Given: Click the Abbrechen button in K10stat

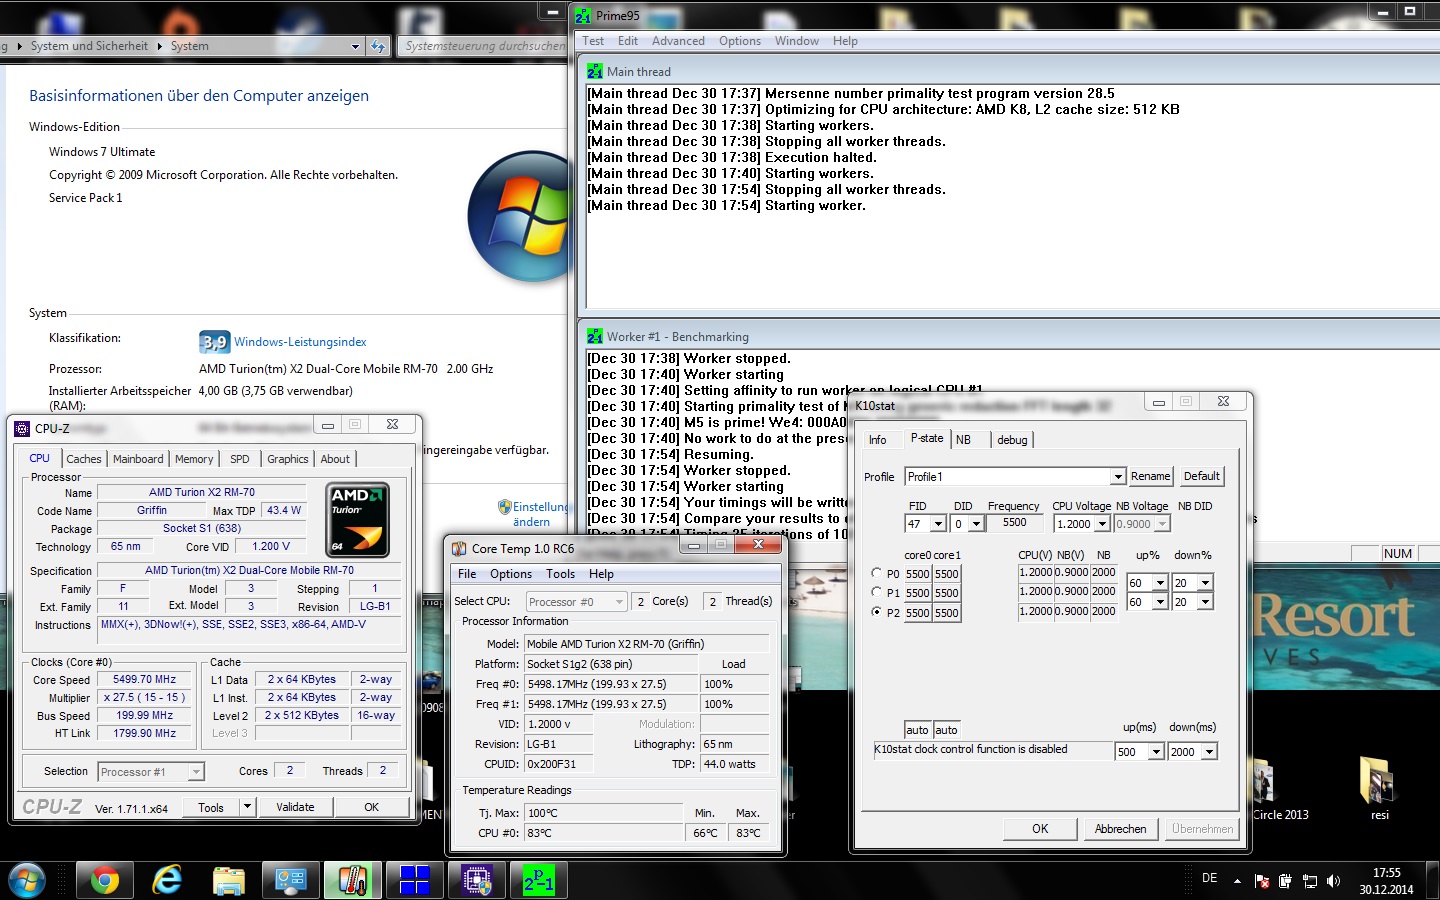Looking at the screenshot, I should coord(1120,829).
